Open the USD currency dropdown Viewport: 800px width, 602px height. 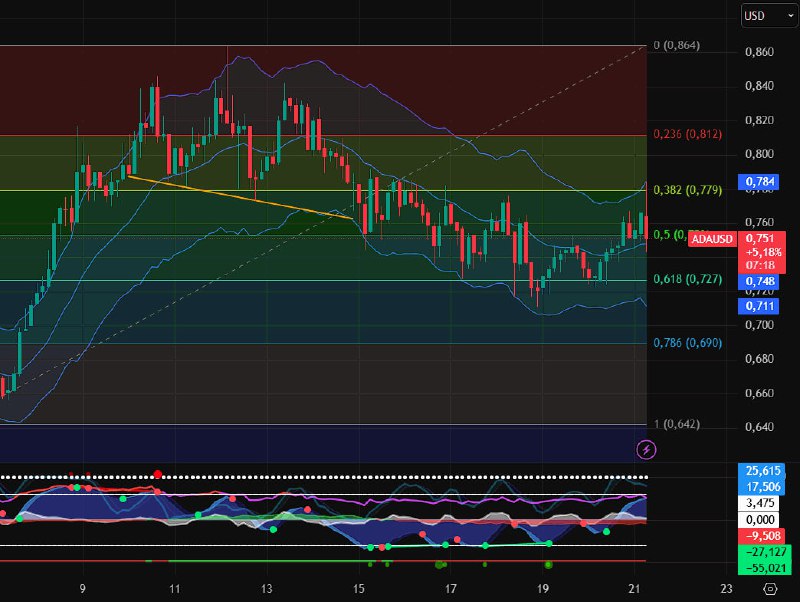pos(769,16)
